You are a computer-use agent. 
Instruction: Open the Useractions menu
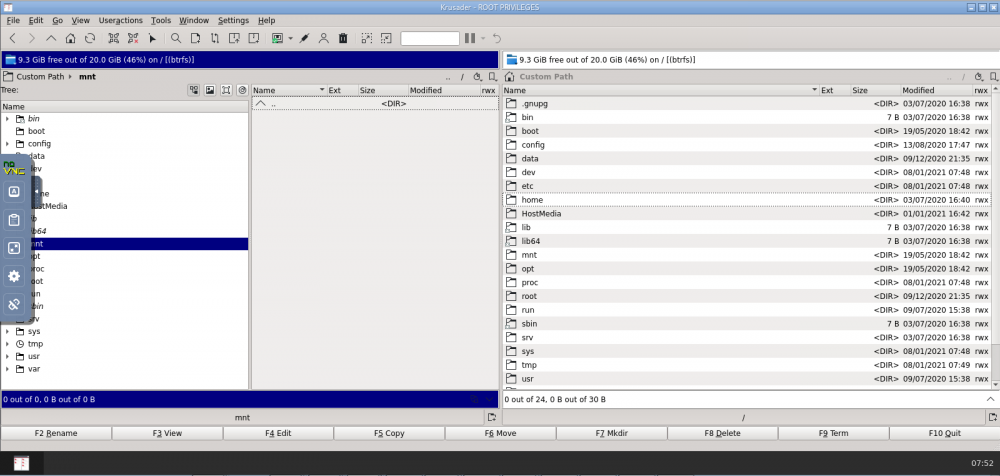tap(121, 20)
